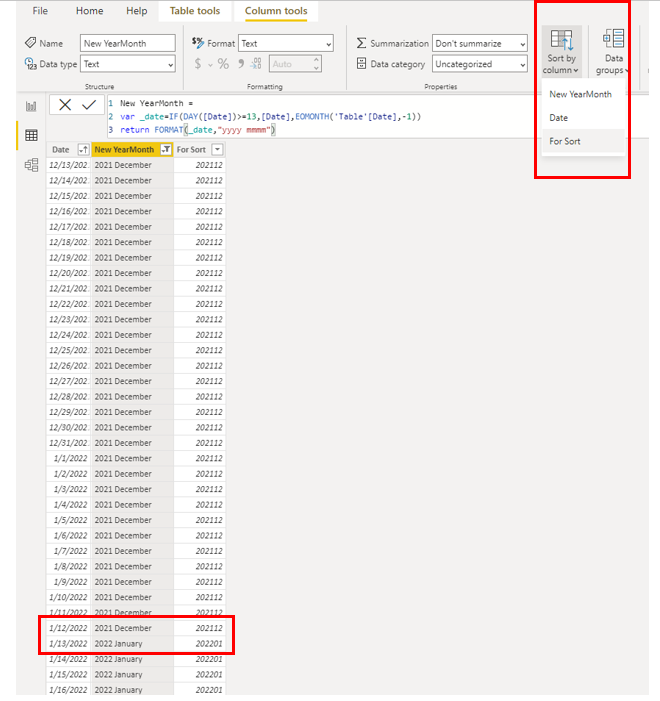Image resolution: width=660 pixels, height=701 pixels.
Task: Click cell with date 12/31/2021
Action: [68, 443]
